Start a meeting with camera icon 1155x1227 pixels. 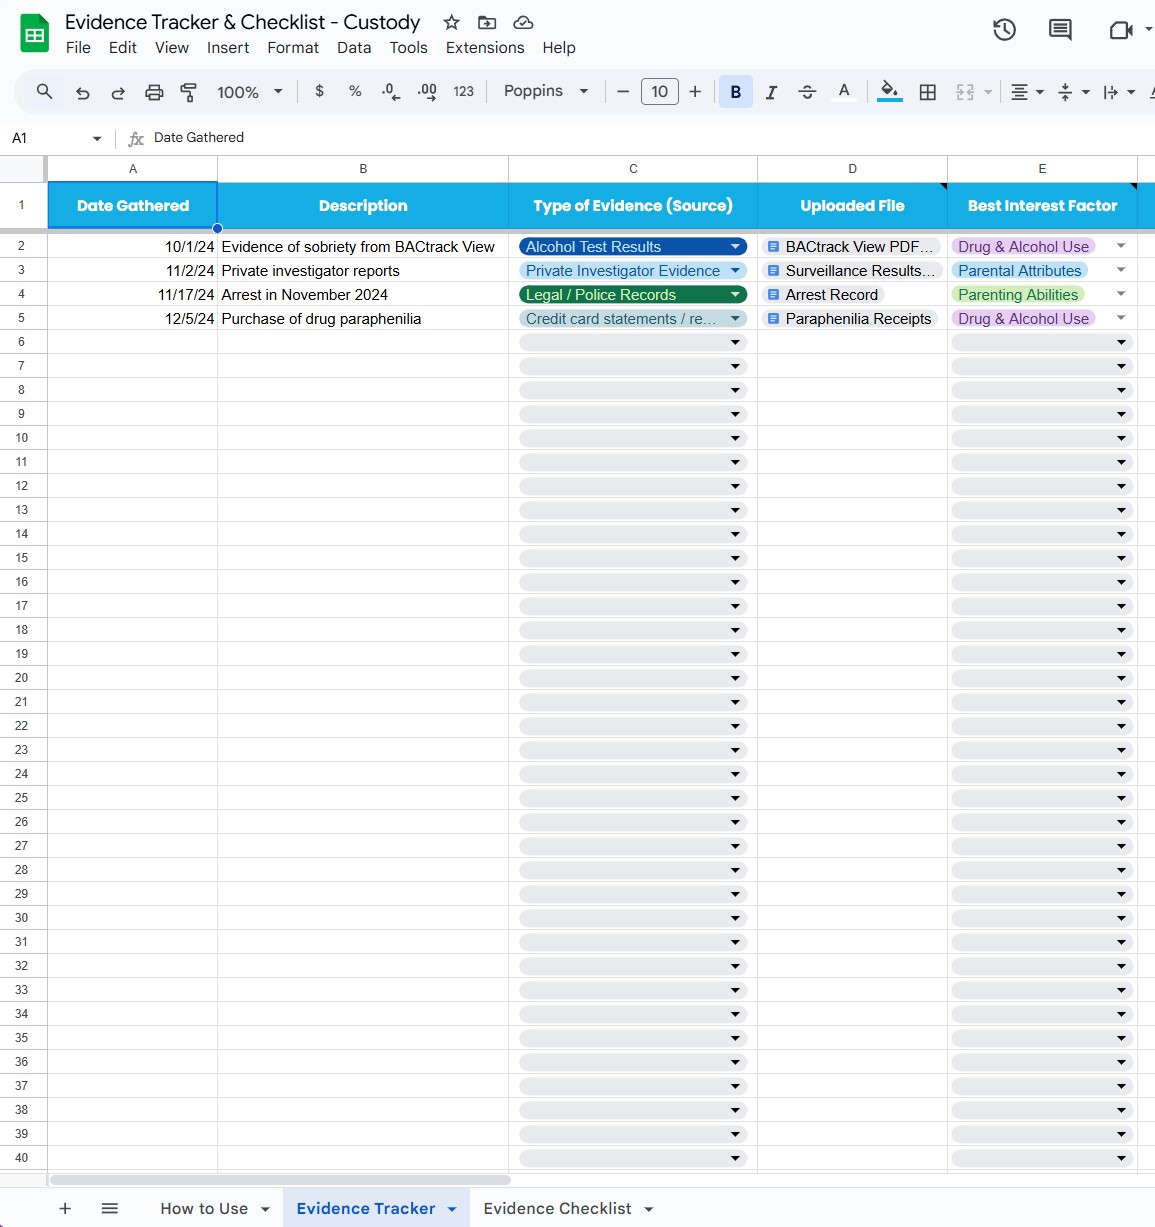[x=1121, y=30]
